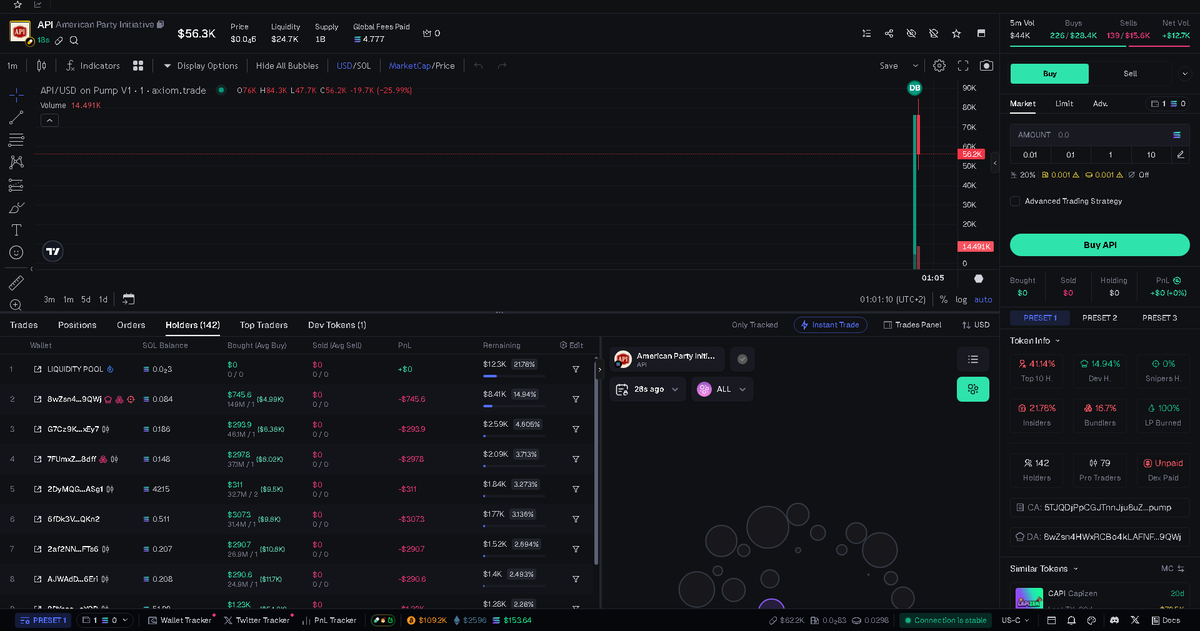The width and height of the screenshot is (1200, 631).
Task: Open the Top Traders tab
Action: [264, 325]
